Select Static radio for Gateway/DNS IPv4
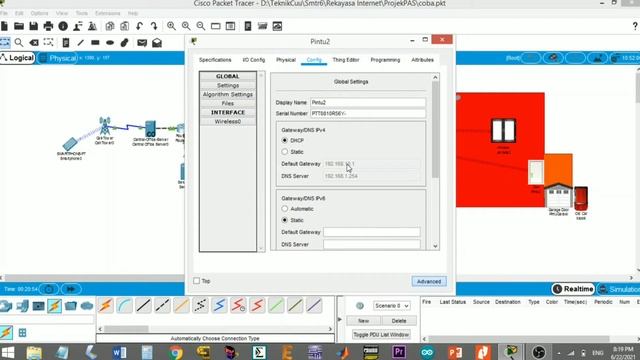The width and height of the screenshot is (640, 360). click(285, 151)
